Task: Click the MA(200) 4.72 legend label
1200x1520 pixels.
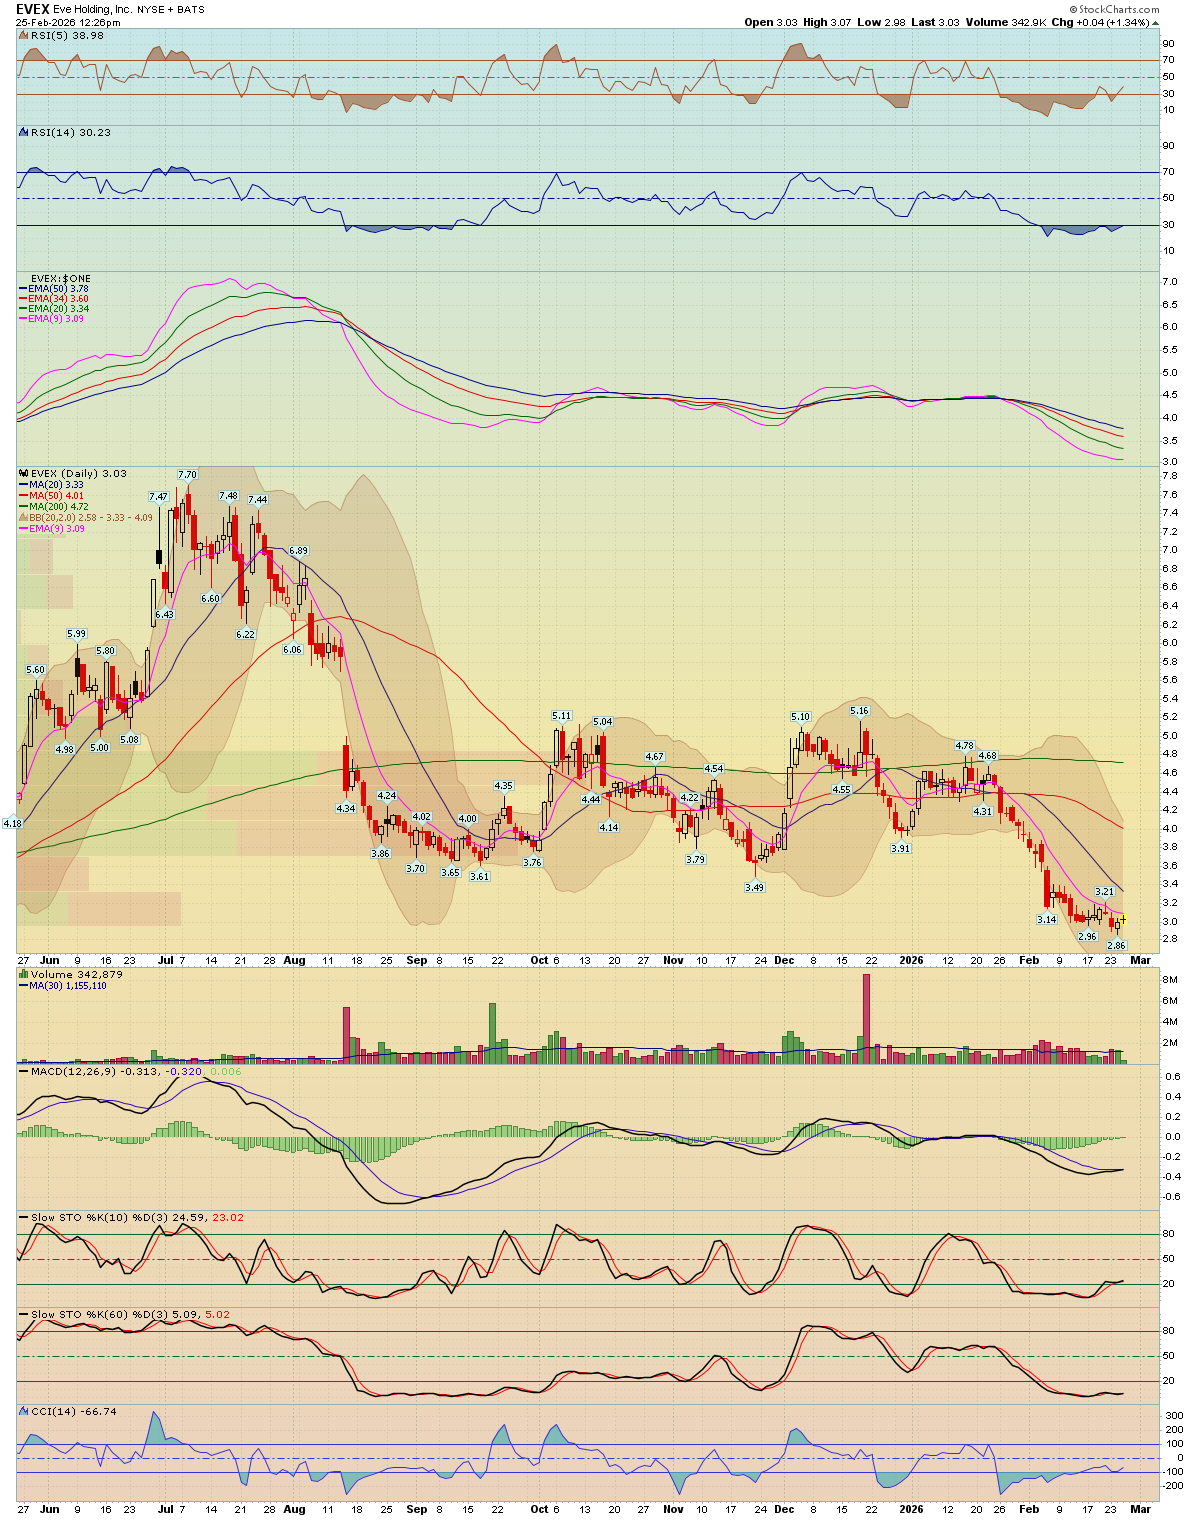Action: [59, 507]
